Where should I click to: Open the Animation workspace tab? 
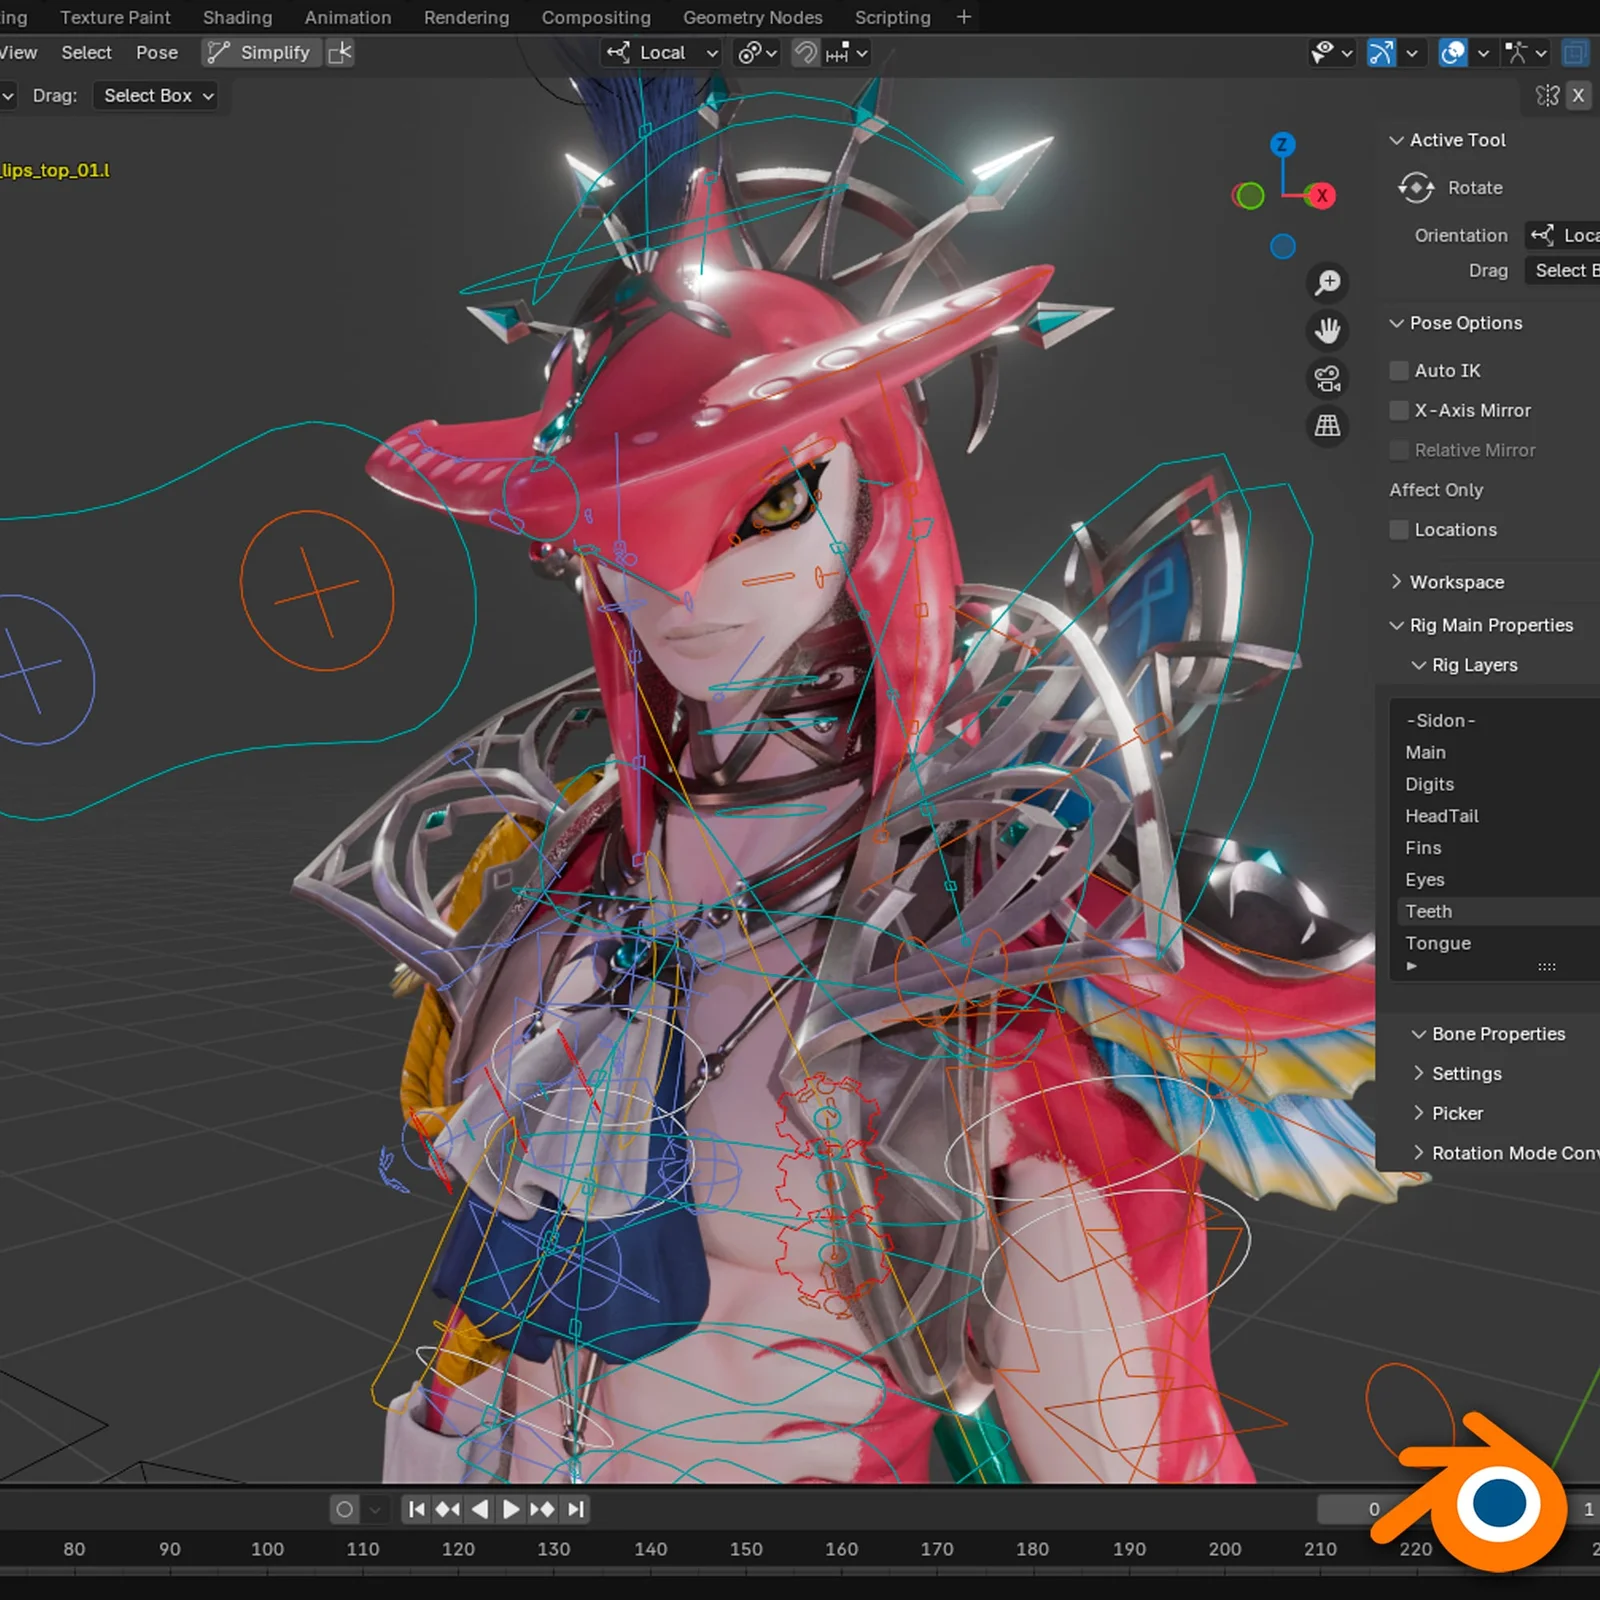347,17
